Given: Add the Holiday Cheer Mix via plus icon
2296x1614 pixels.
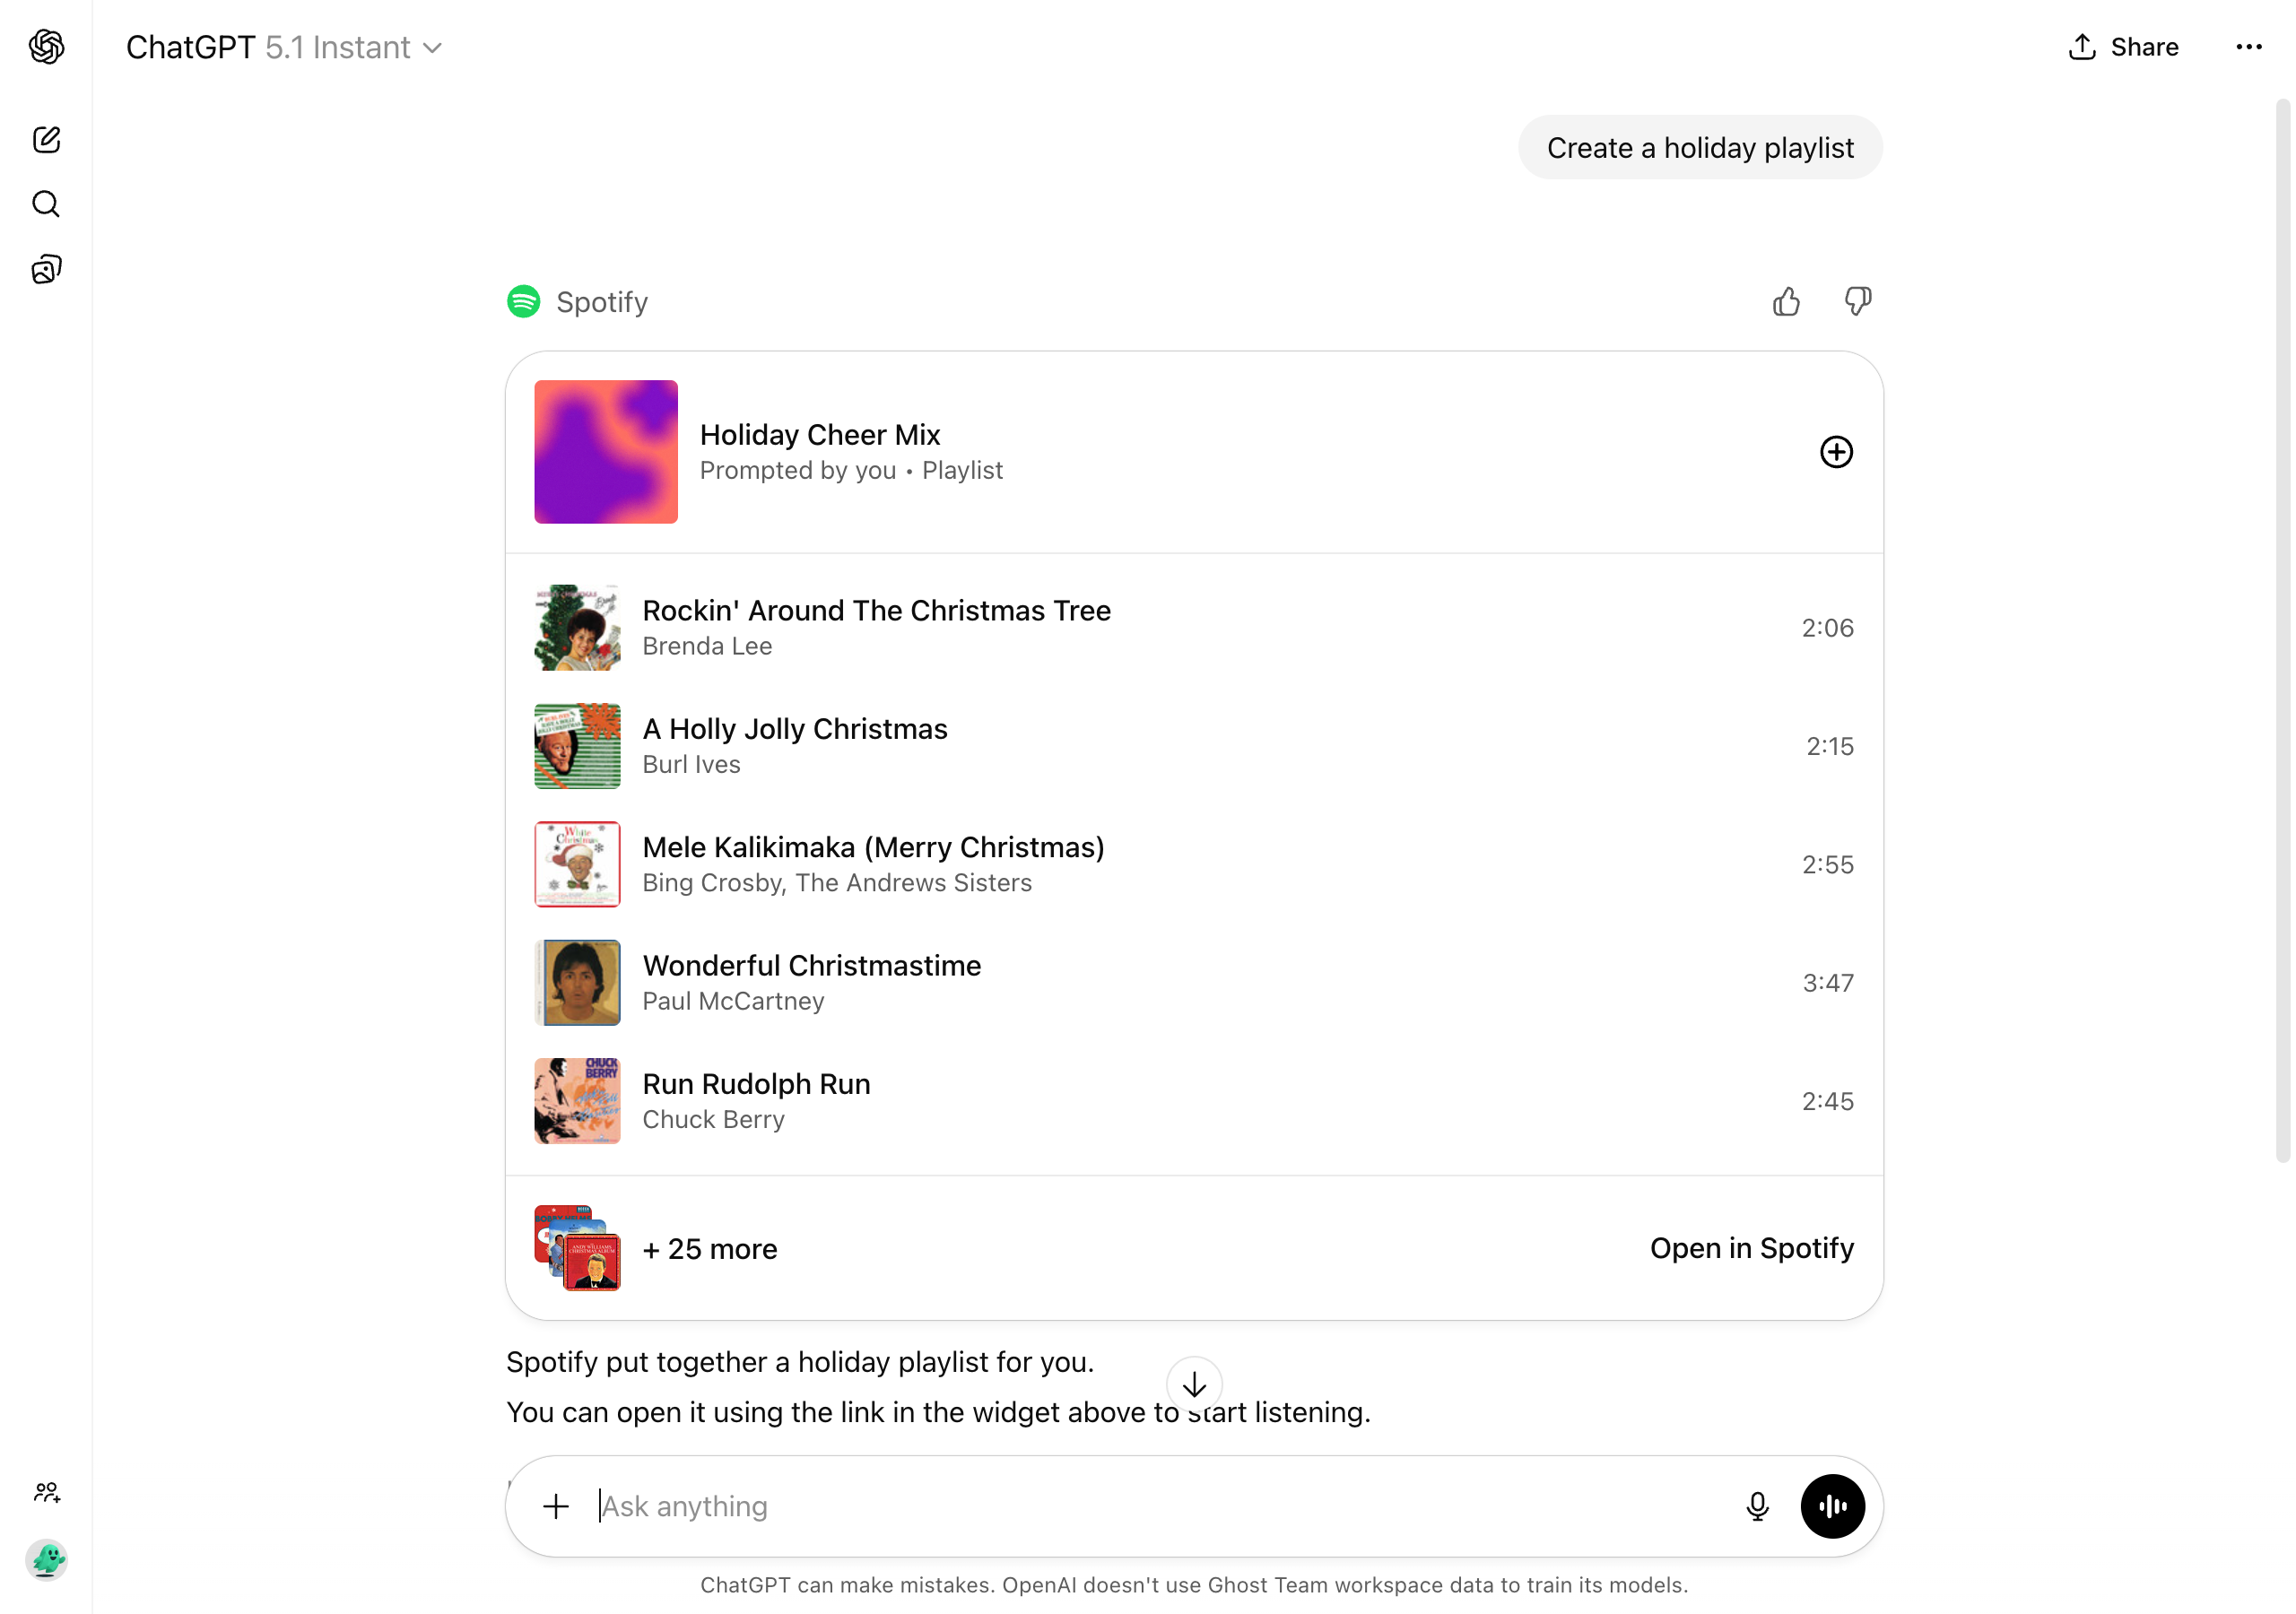Looking at the screenshot, I should tap(1835, 451).
